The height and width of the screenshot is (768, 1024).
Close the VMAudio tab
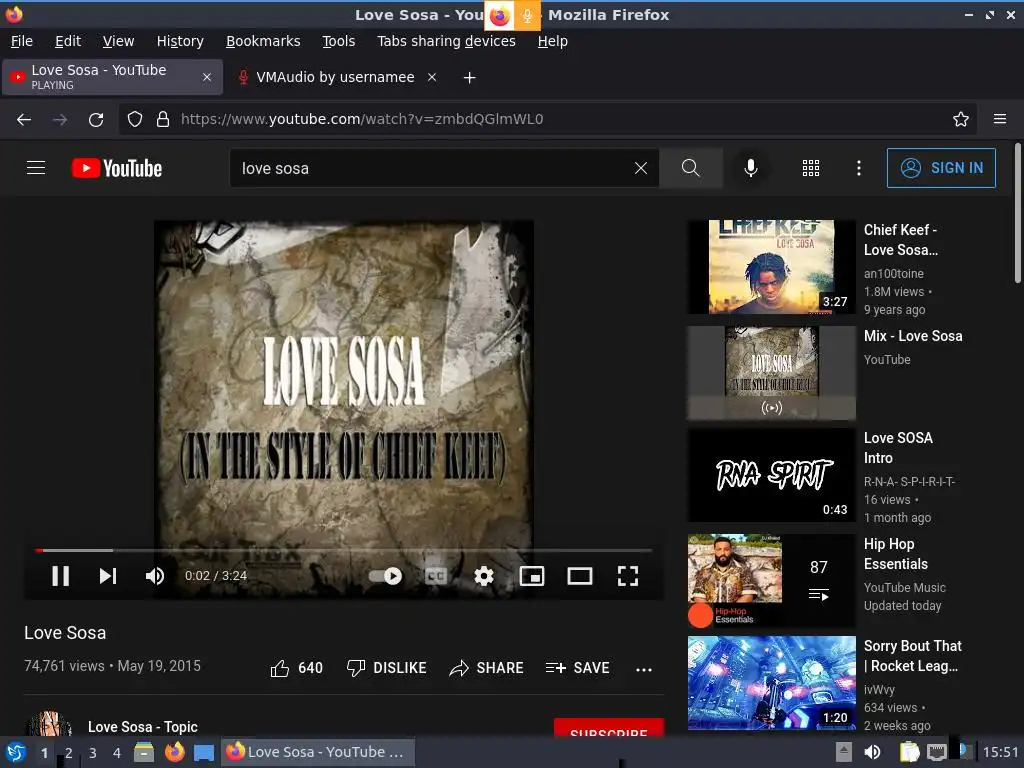coord(432,77)
